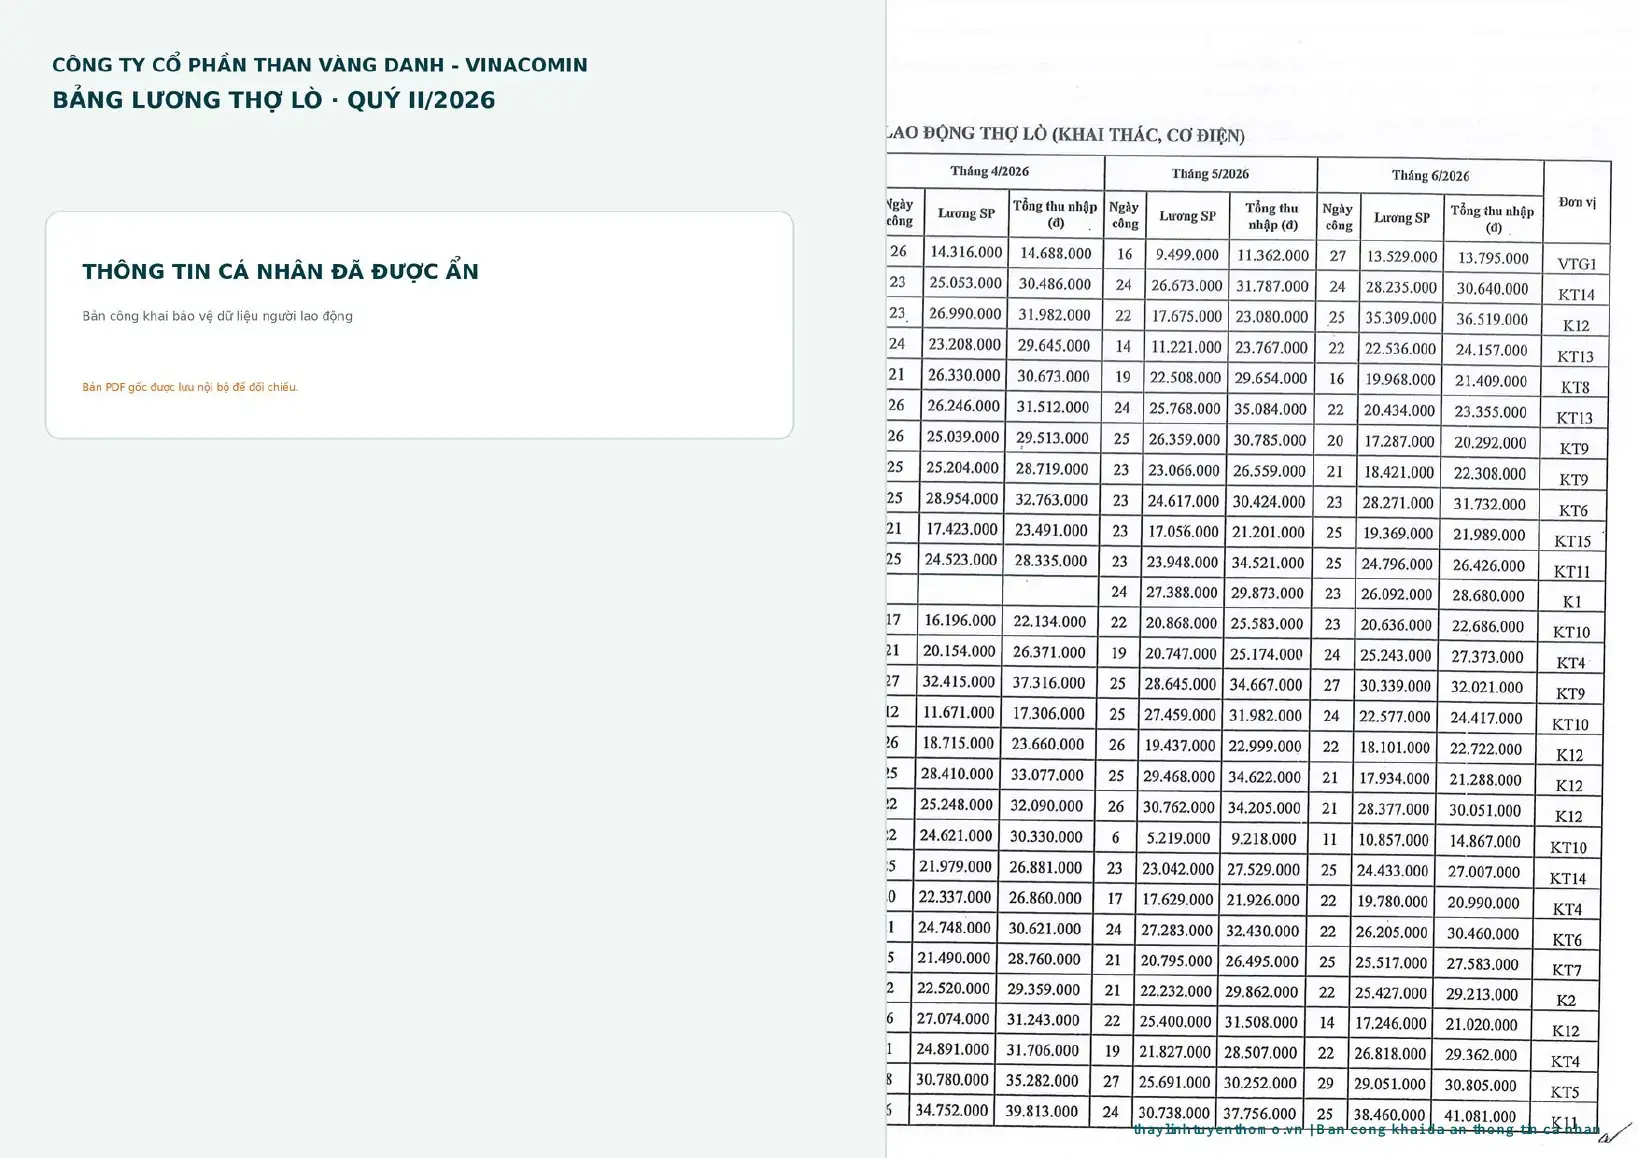Select the June salary "38.460.000"
The height and width of the screenshot is (1158, 1638).
(1389, 1114)
